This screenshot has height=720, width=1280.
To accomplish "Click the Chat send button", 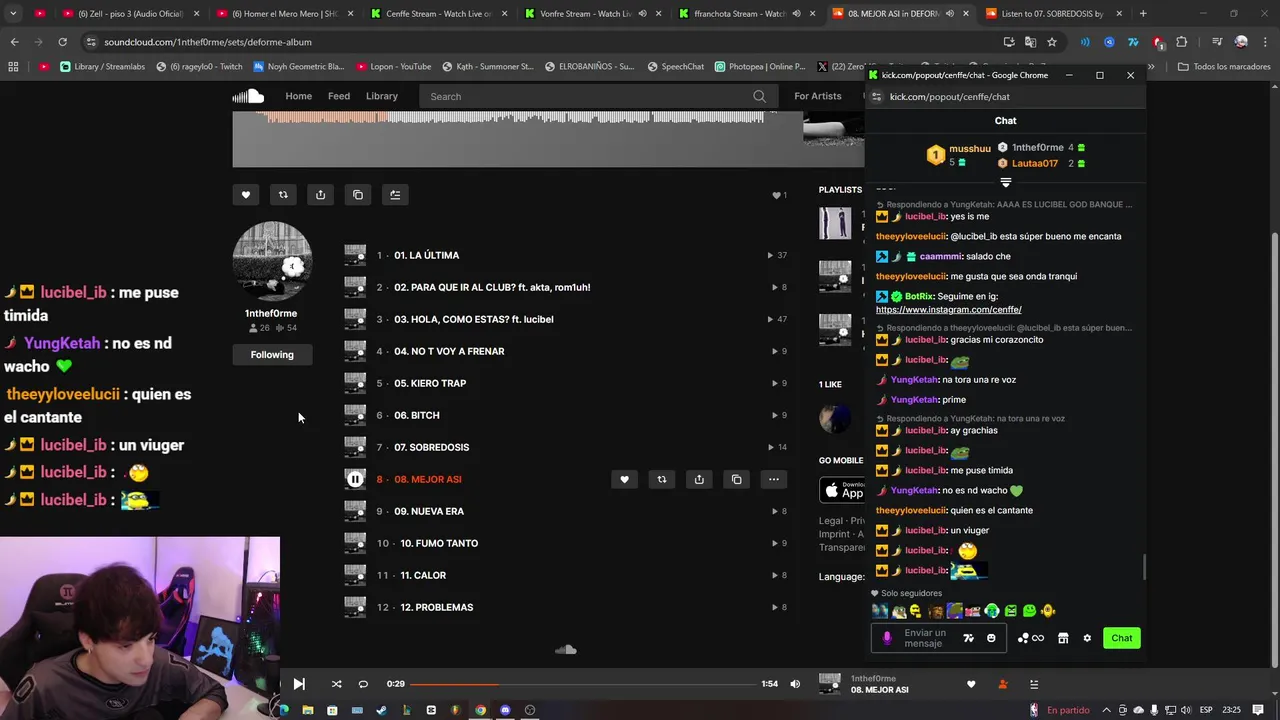I will coord(1122,638).
